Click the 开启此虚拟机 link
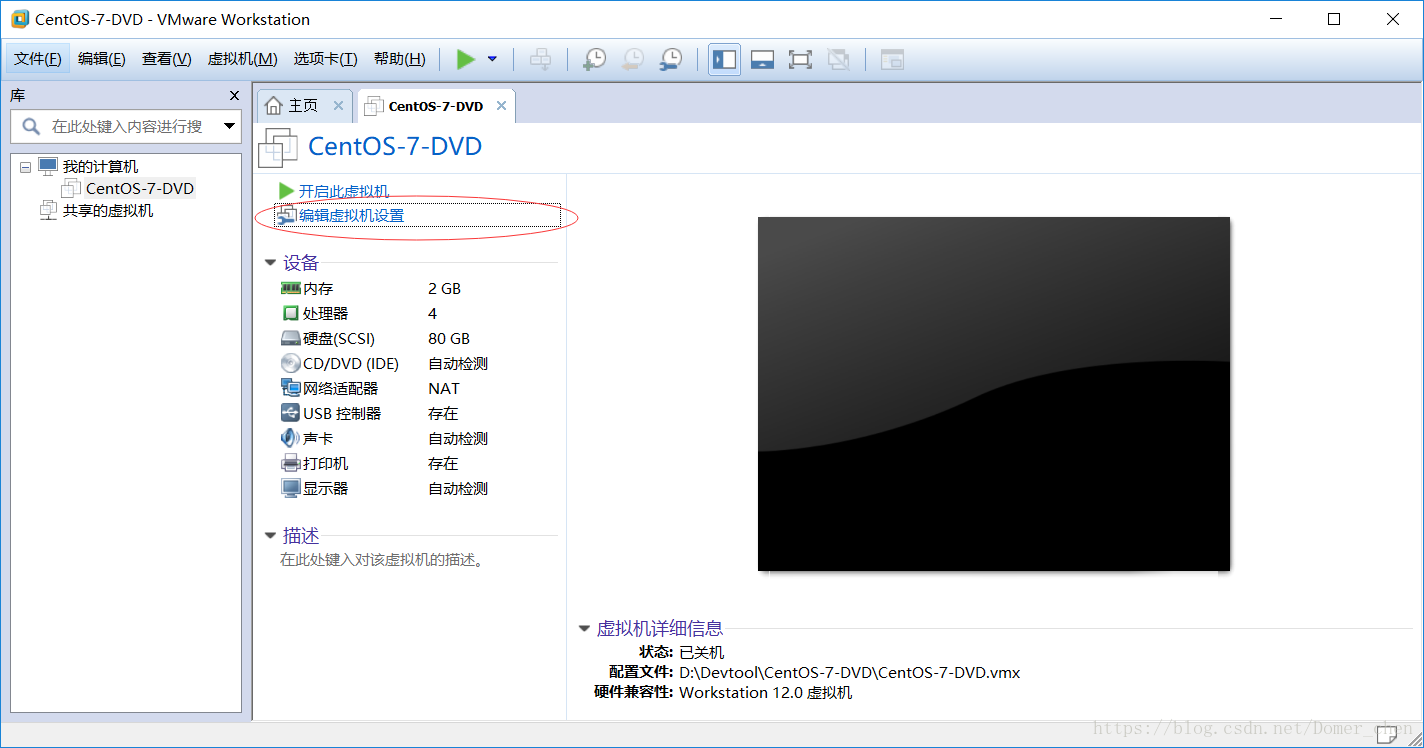The height and width of the screenshot is (748, 1424). coord(344,191)
